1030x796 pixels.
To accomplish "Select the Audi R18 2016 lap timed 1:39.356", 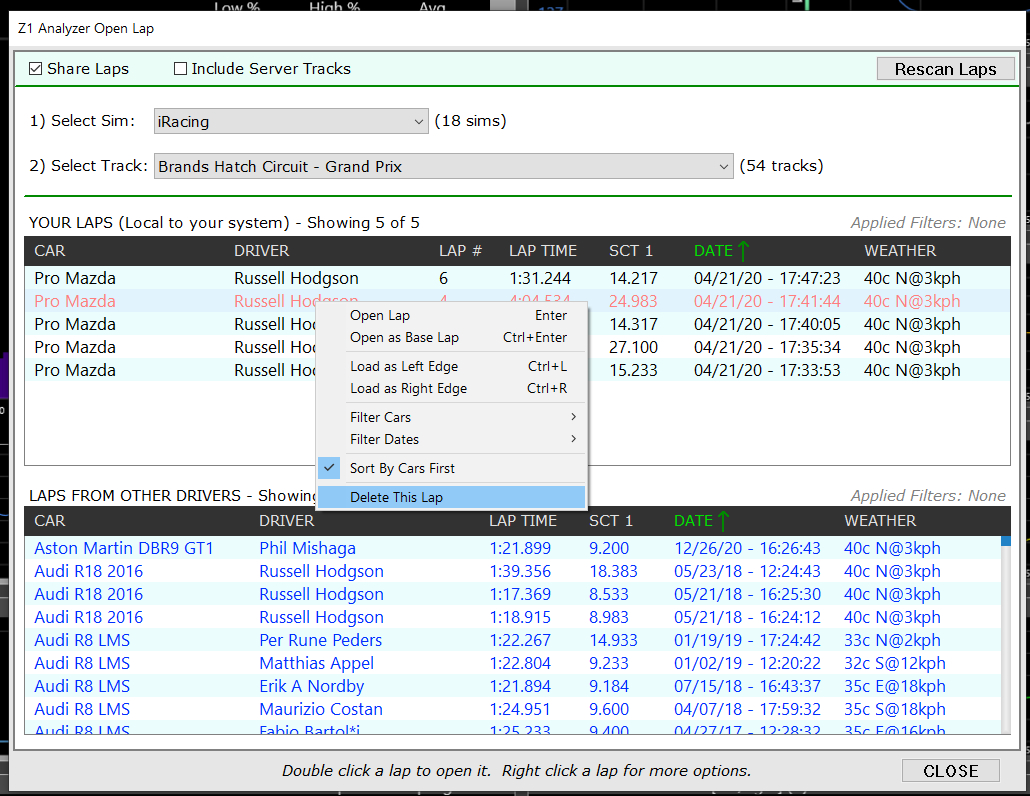I will [x=512, y=571].
